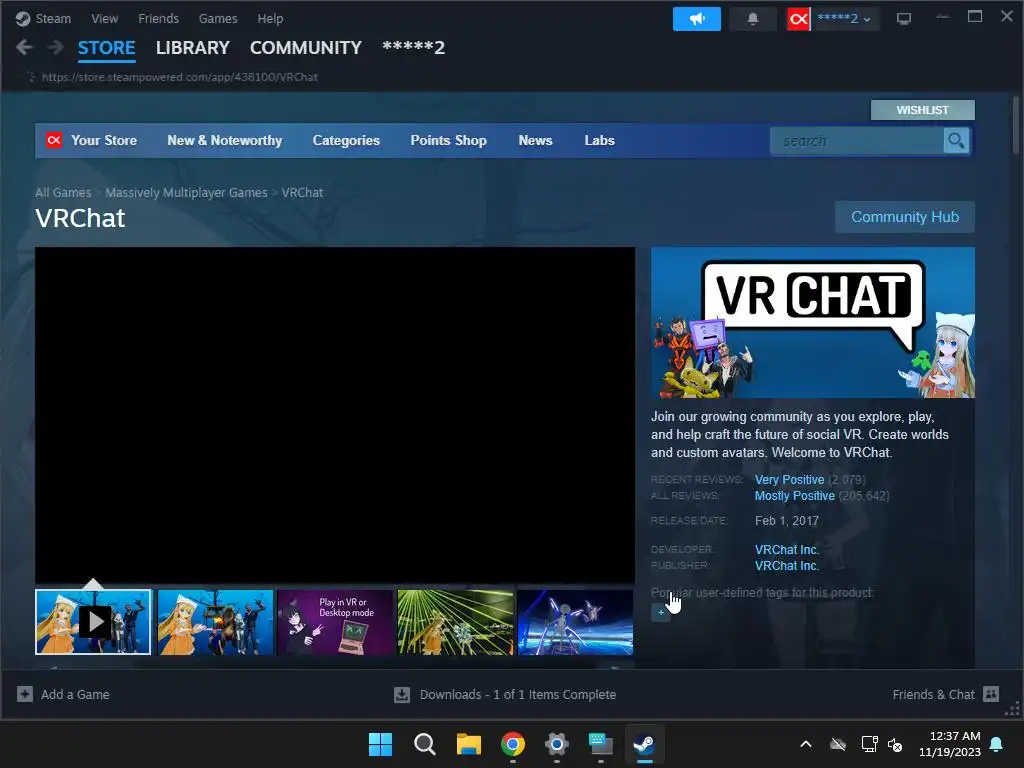Launch Chrome from taskbar
This screenshot has height=768, width=1024.
pos(513,744)
